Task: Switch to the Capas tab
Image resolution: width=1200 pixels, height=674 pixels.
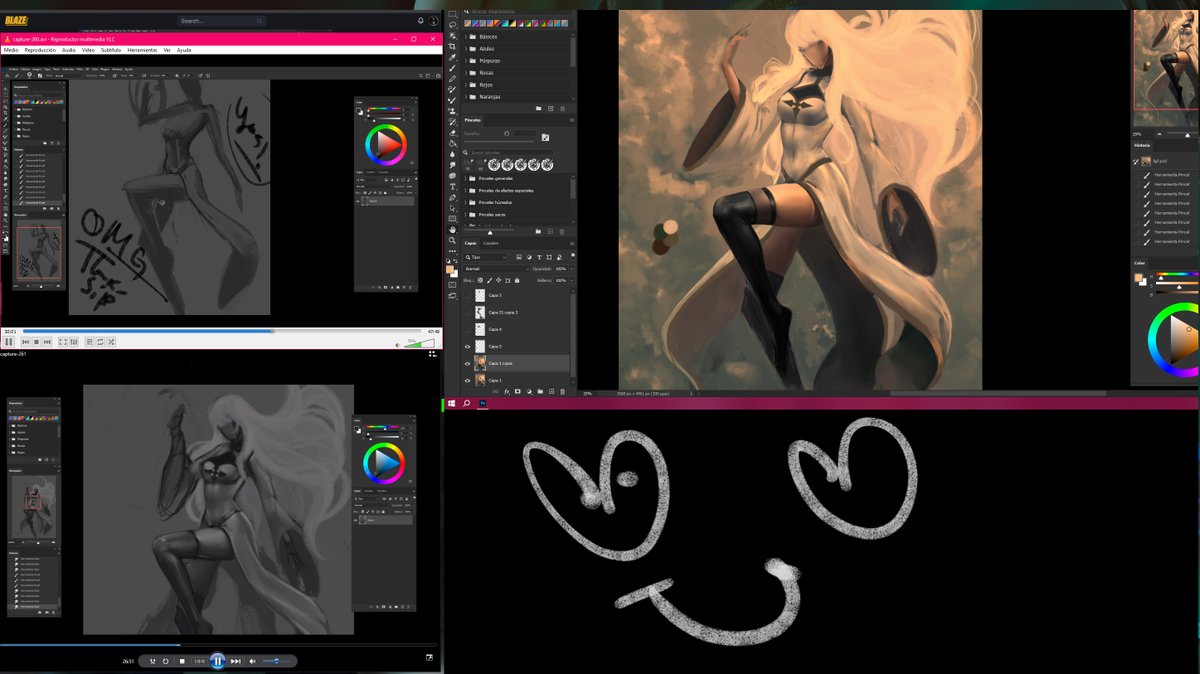Action: tap(470, 243)
